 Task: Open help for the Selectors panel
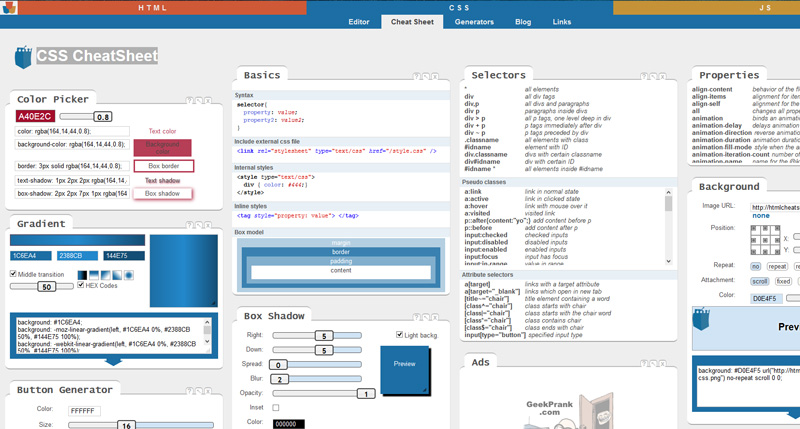pyautogui.click(x=644, y=77)
